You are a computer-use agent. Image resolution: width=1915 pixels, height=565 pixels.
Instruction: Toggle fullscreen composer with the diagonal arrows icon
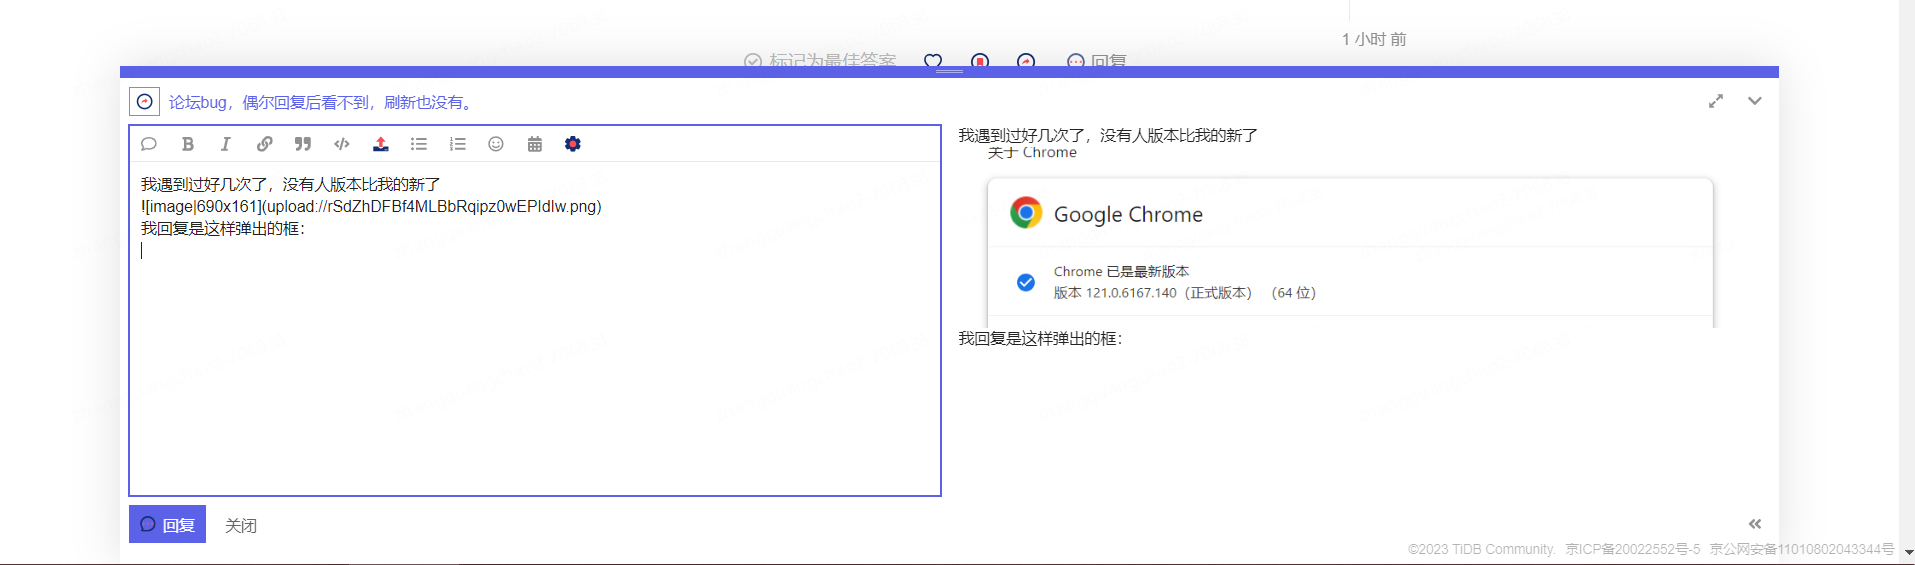[1716, 101]
